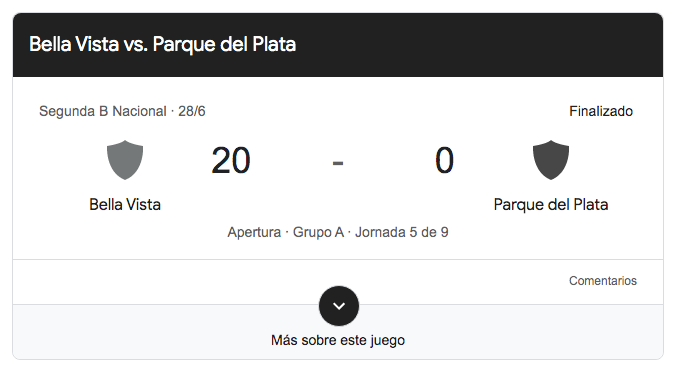Image resolution: width=684 pixels, height=381 pixels.
Task: Click the Parque del Plata shield crest icon
Action: coord(551,160)
